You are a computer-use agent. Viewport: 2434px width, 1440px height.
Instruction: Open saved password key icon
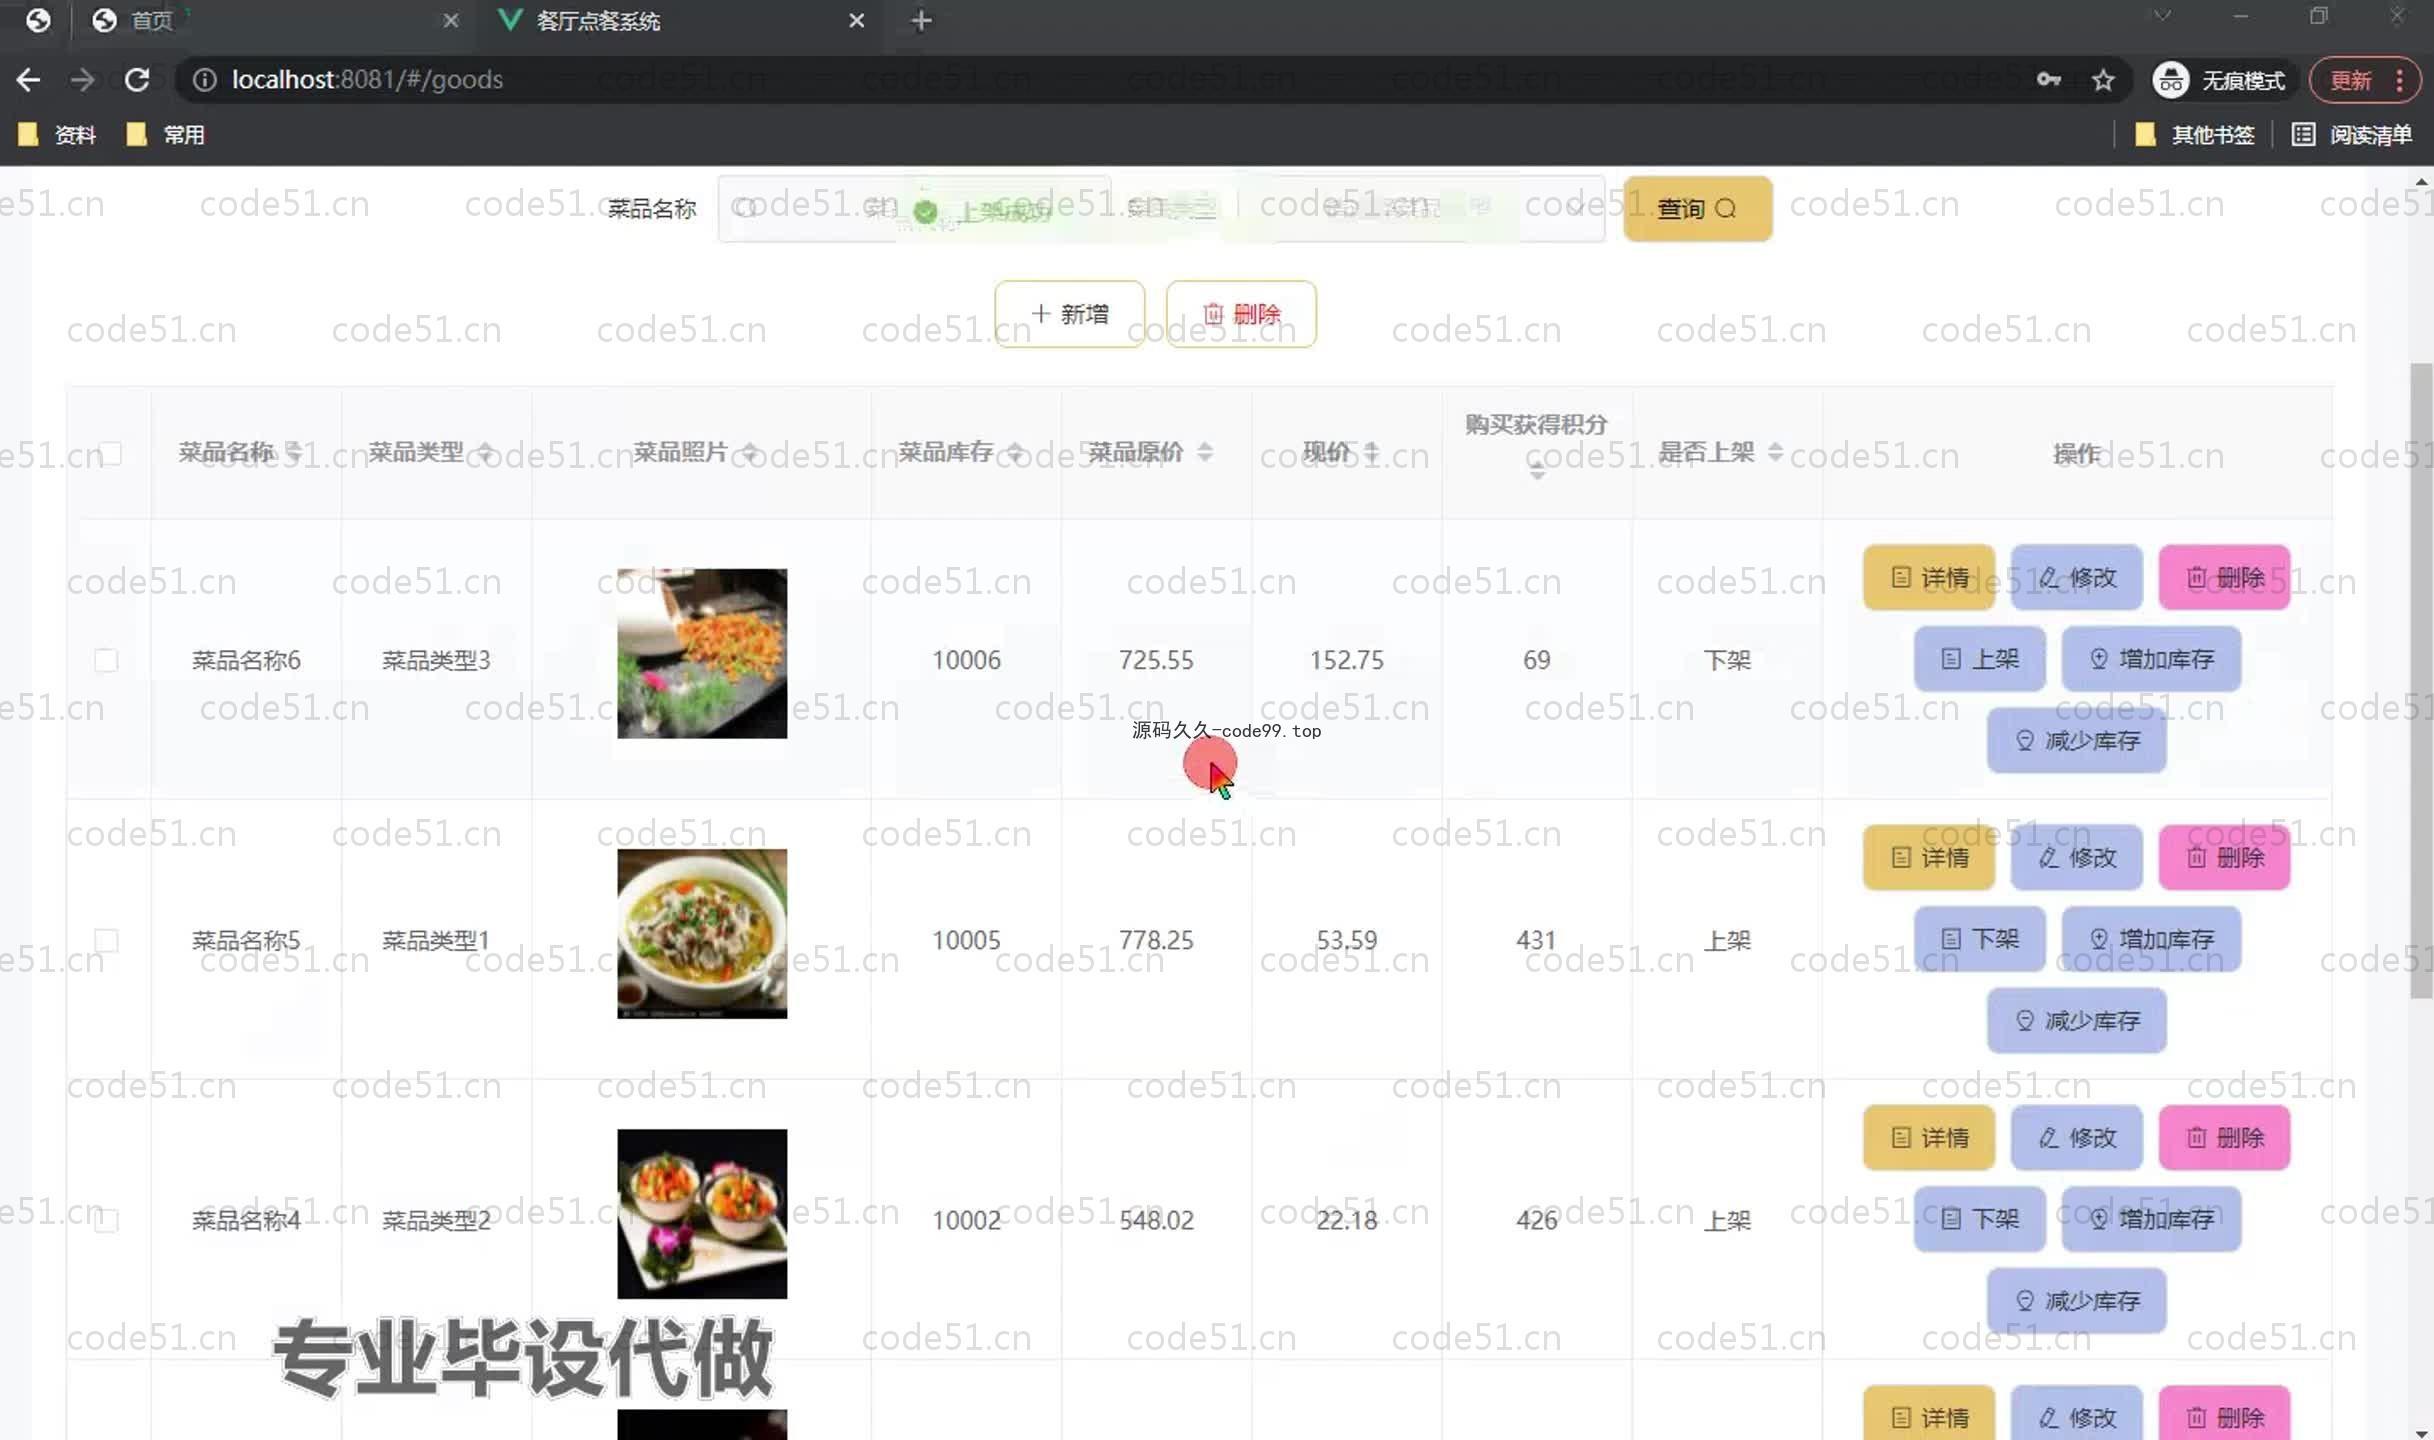pos(2048,80)
